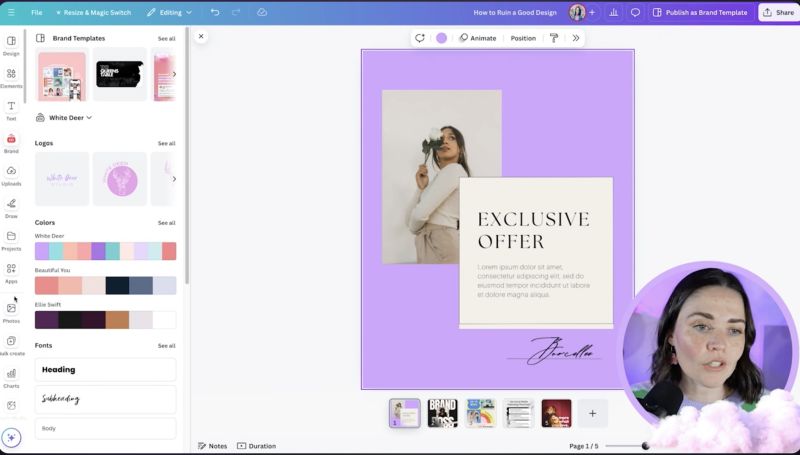Expand more toolbar options with double chevron

(x=576, y=38)
